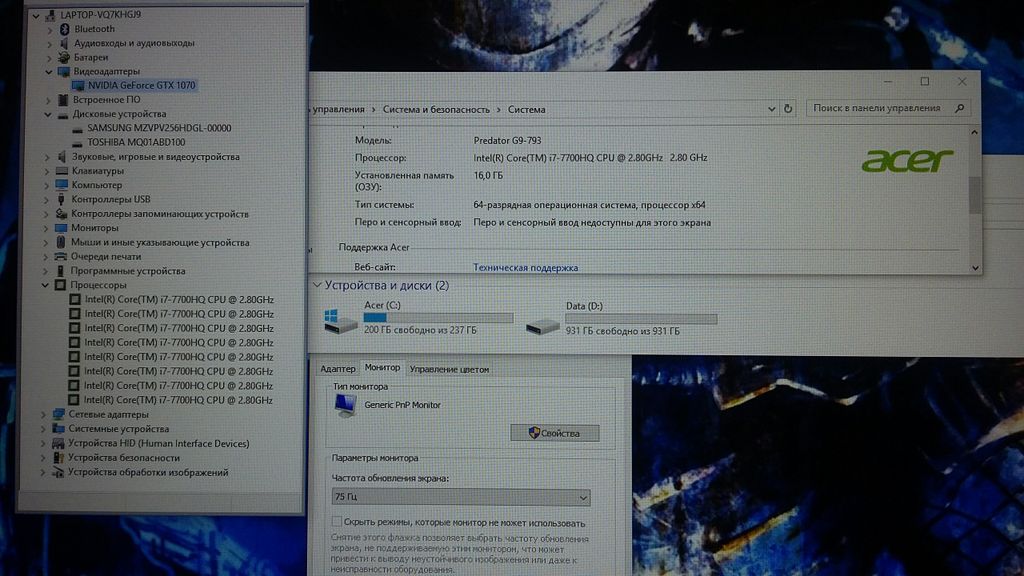Select SAMSUNG MZVPV256HDGL-00000 disk
The height and width of the screenshot is (576, 1024).
[159, 129]
